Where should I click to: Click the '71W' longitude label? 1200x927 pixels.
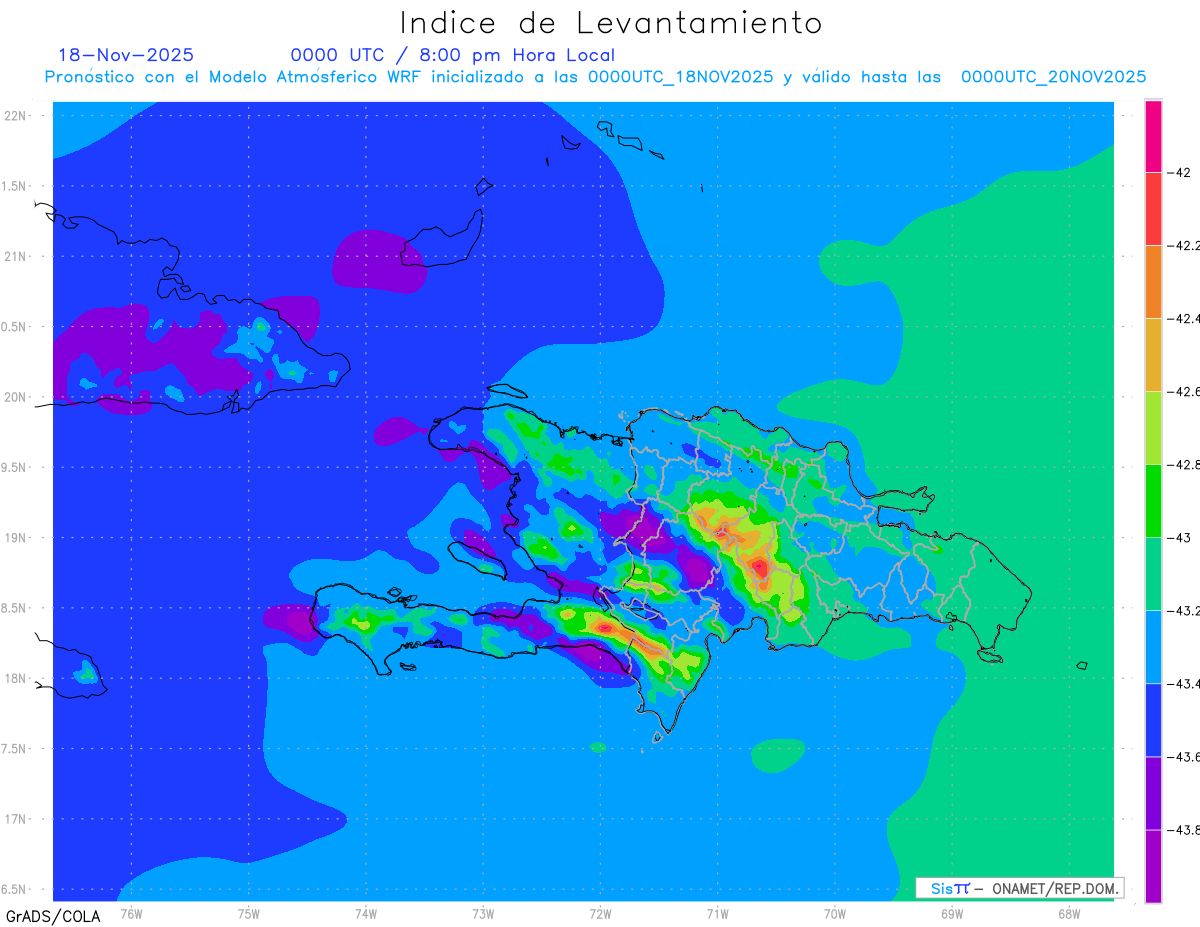717,913
